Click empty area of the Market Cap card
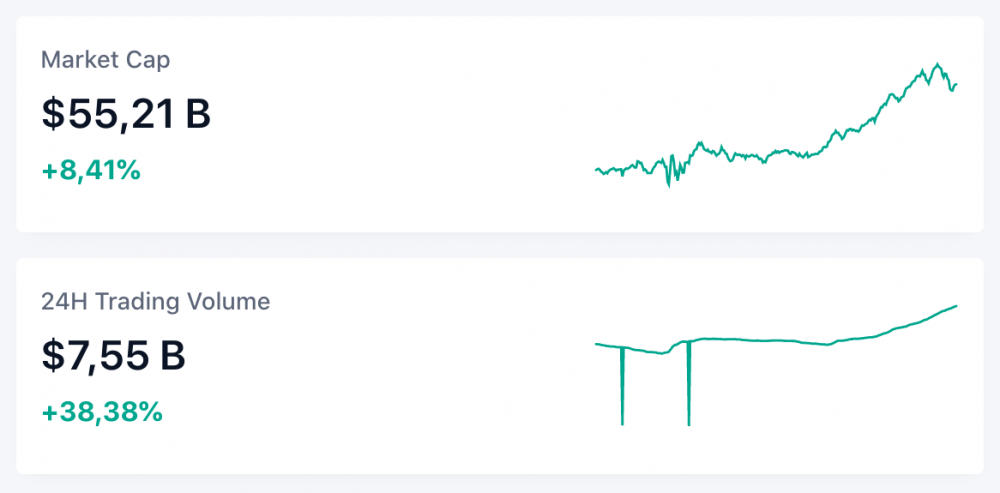The height and width of the screenshot is (493, 1000). click(400, 120)
